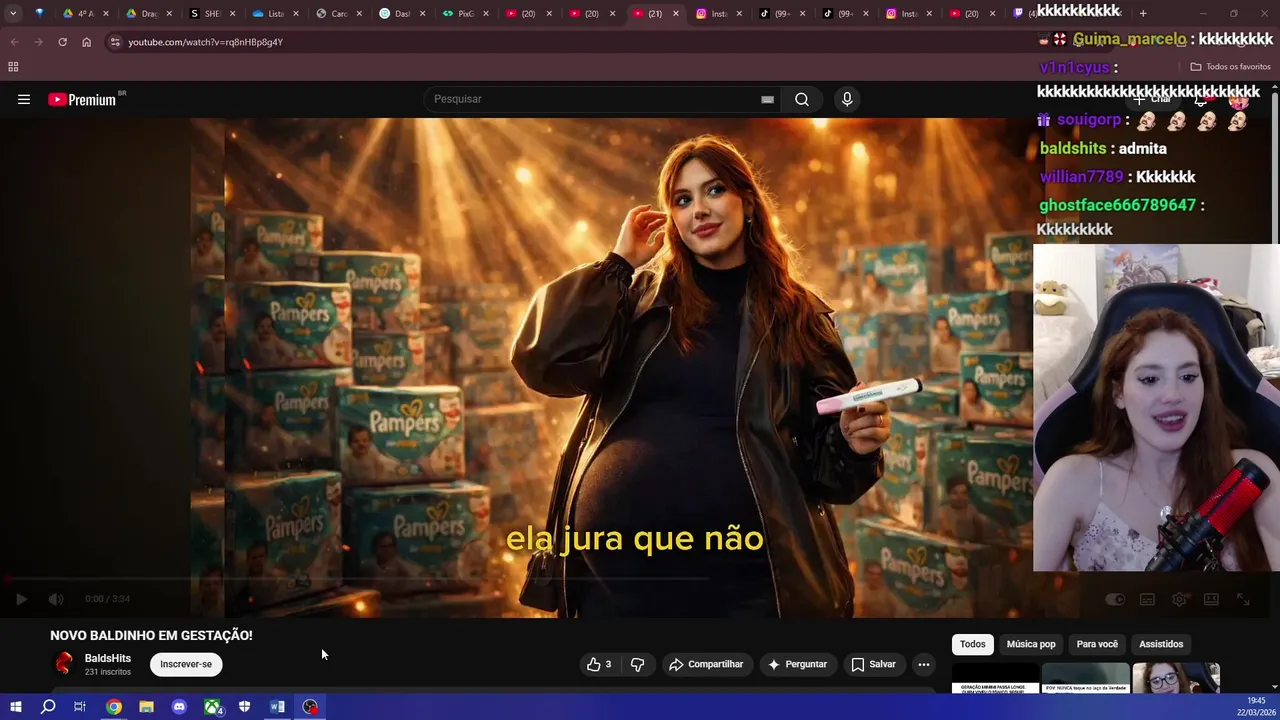Open Discord from the taskbar
Image resolution: width=1280 pixels, height=720 pixels.
click(179, 707)
